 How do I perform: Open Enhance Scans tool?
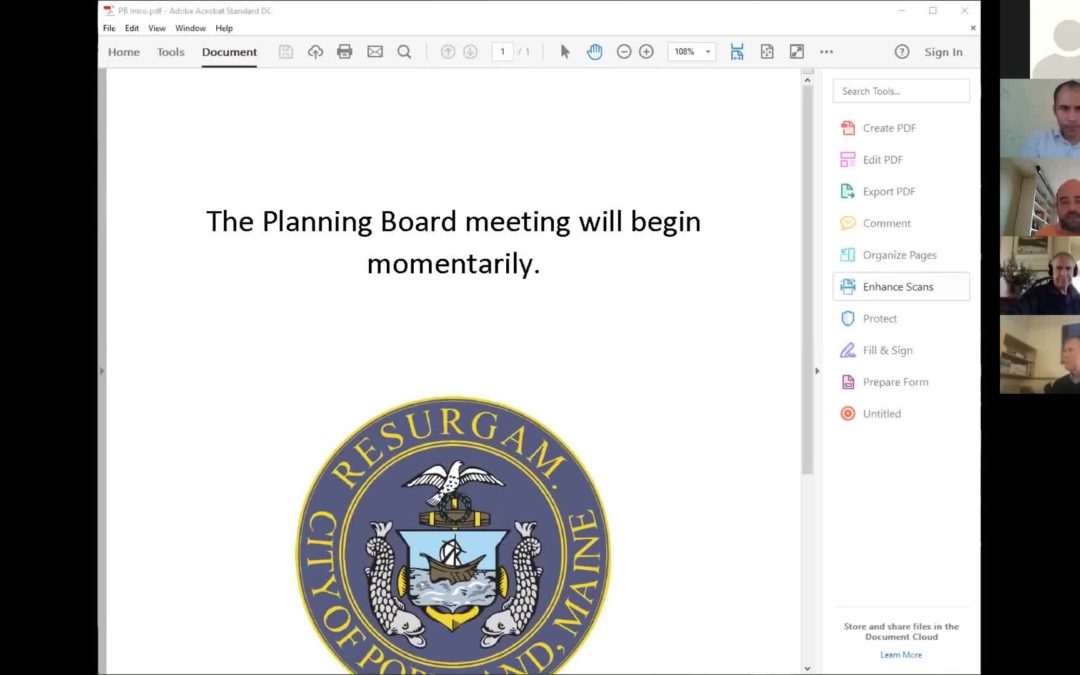901,287
